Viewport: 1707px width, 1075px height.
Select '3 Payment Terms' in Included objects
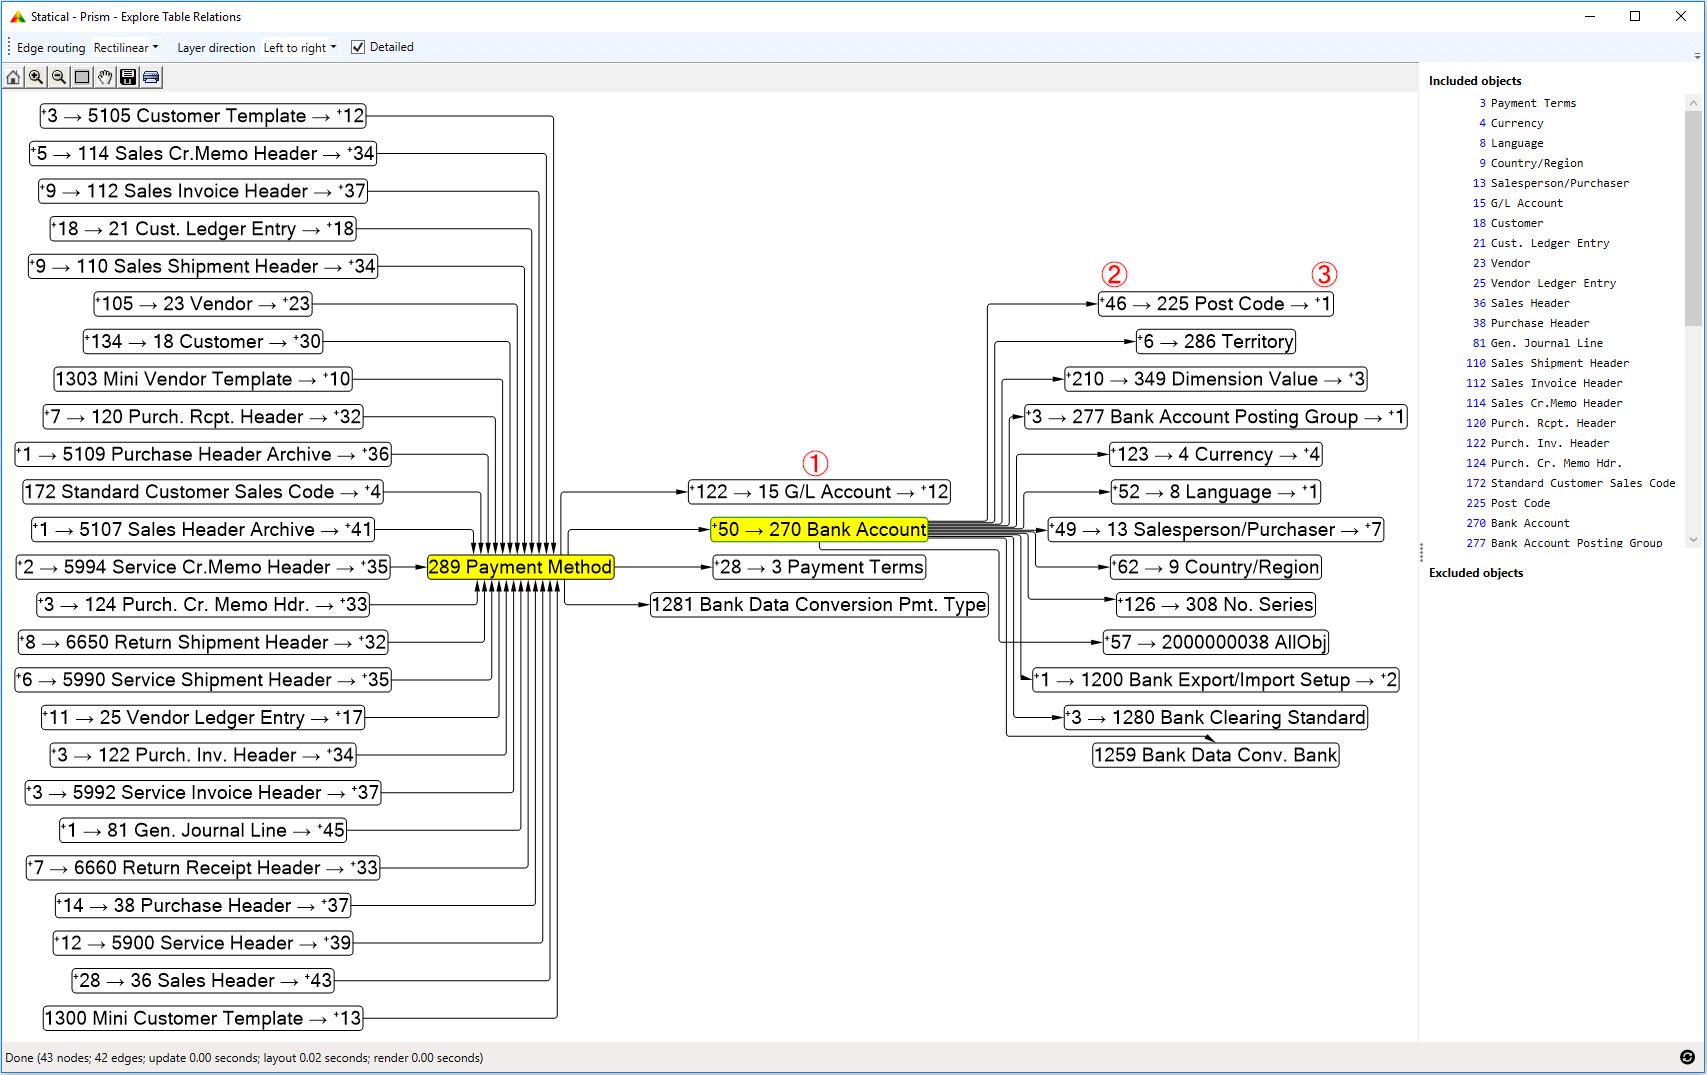[x=1527, y=103]
